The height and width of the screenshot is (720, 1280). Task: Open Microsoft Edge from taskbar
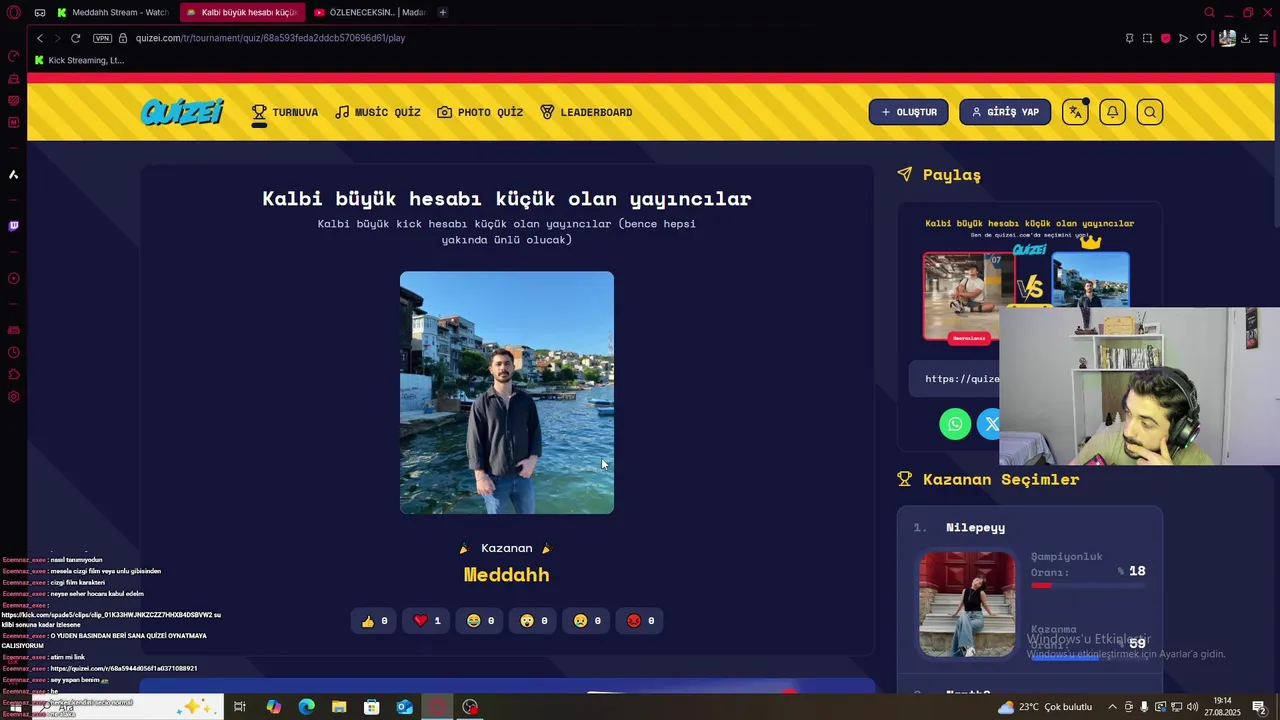[x=306, y=707]
